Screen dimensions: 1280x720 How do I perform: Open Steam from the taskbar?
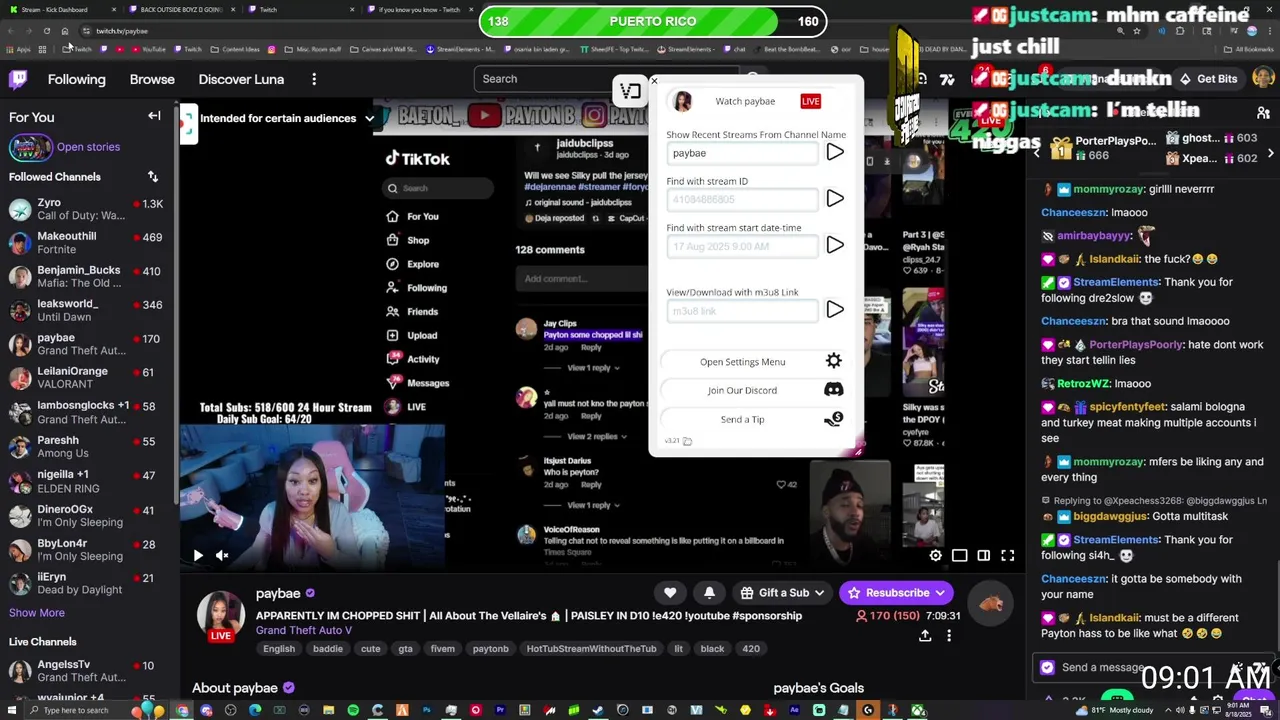pos(598,711)
